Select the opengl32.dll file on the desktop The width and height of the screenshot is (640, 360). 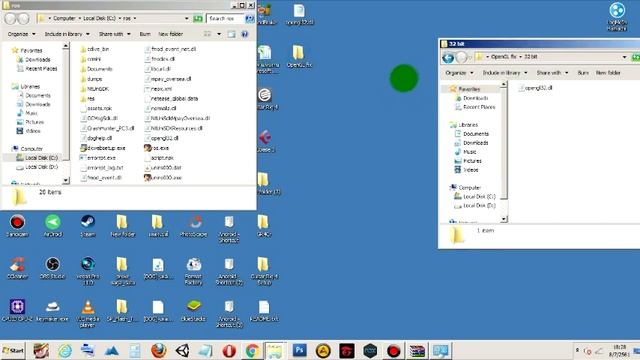299,15
